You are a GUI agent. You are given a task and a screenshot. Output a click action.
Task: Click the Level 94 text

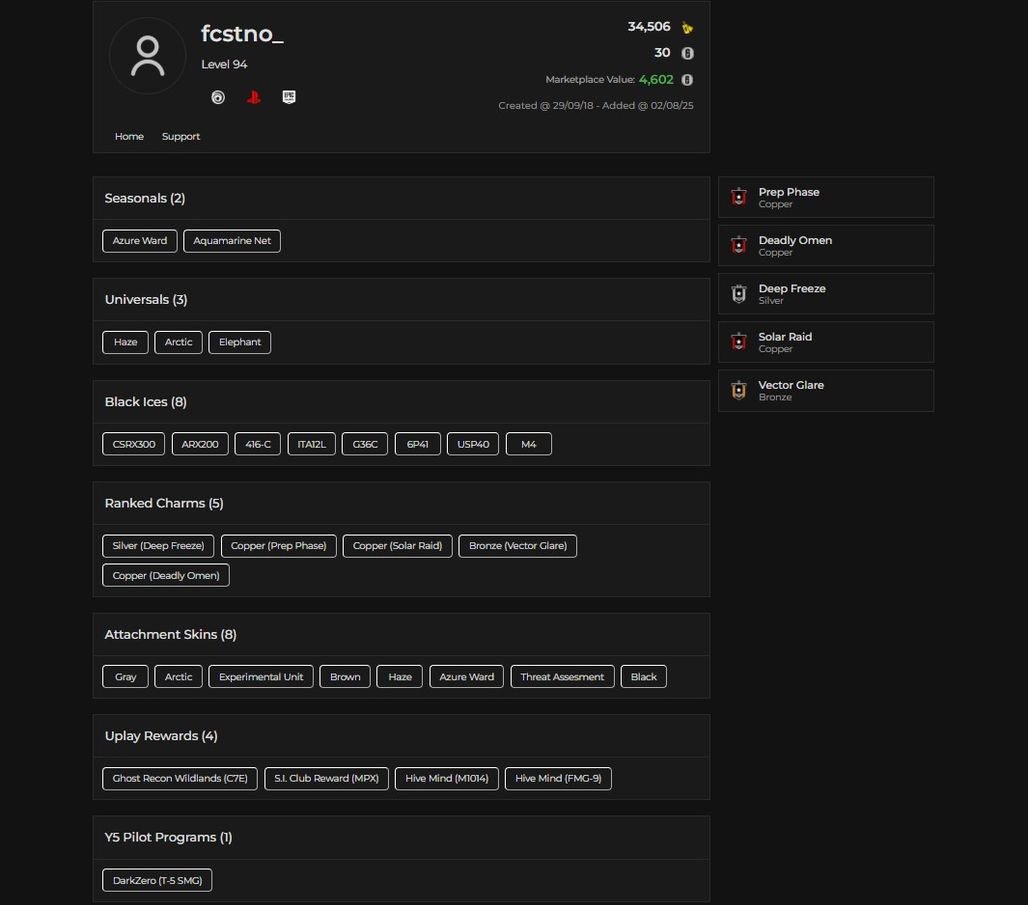click(224, 64)
